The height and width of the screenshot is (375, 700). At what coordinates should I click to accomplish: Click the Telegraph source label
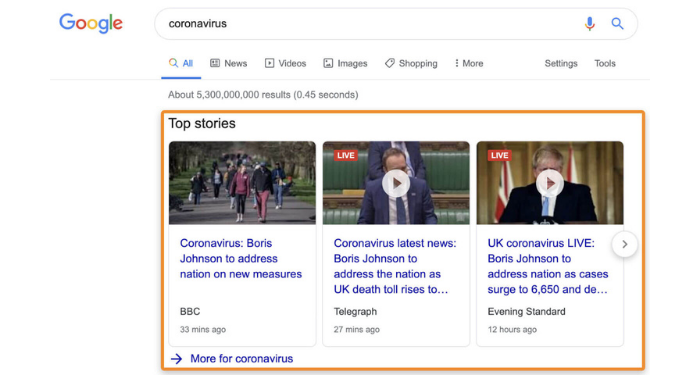[355, 312]
